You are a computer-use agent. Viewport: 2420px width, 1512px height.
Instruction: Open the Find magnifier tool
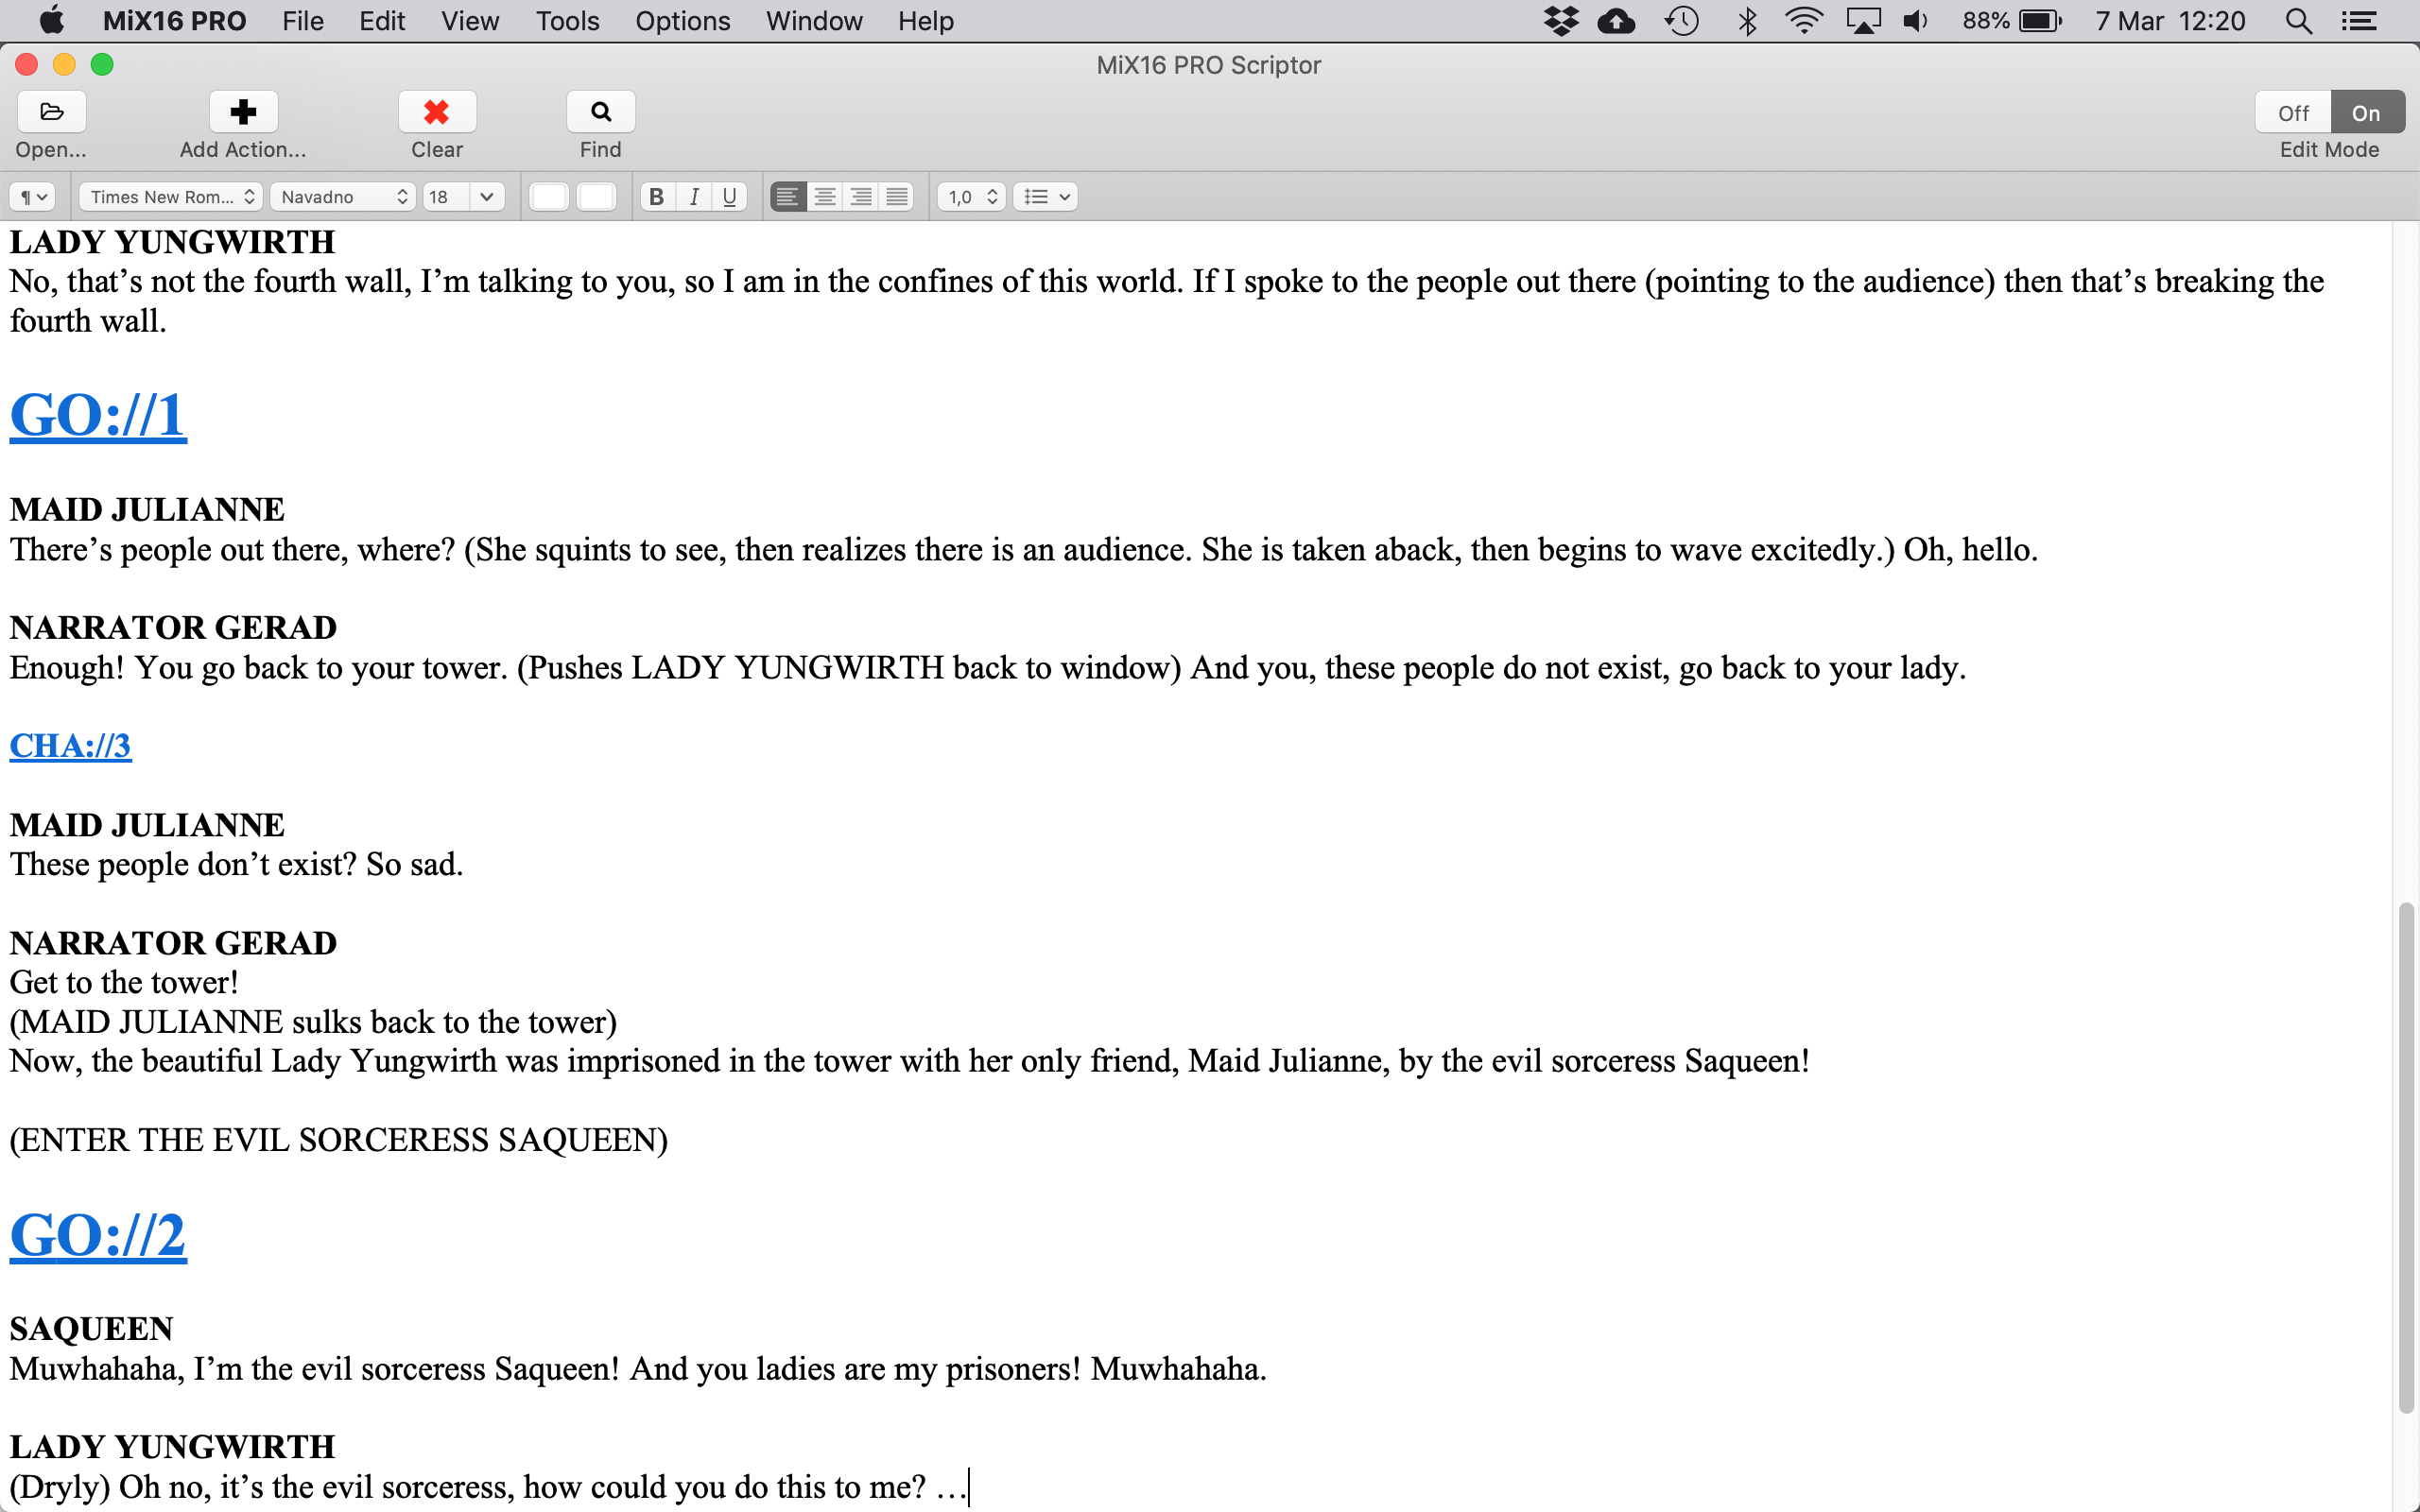click(600, 112)
